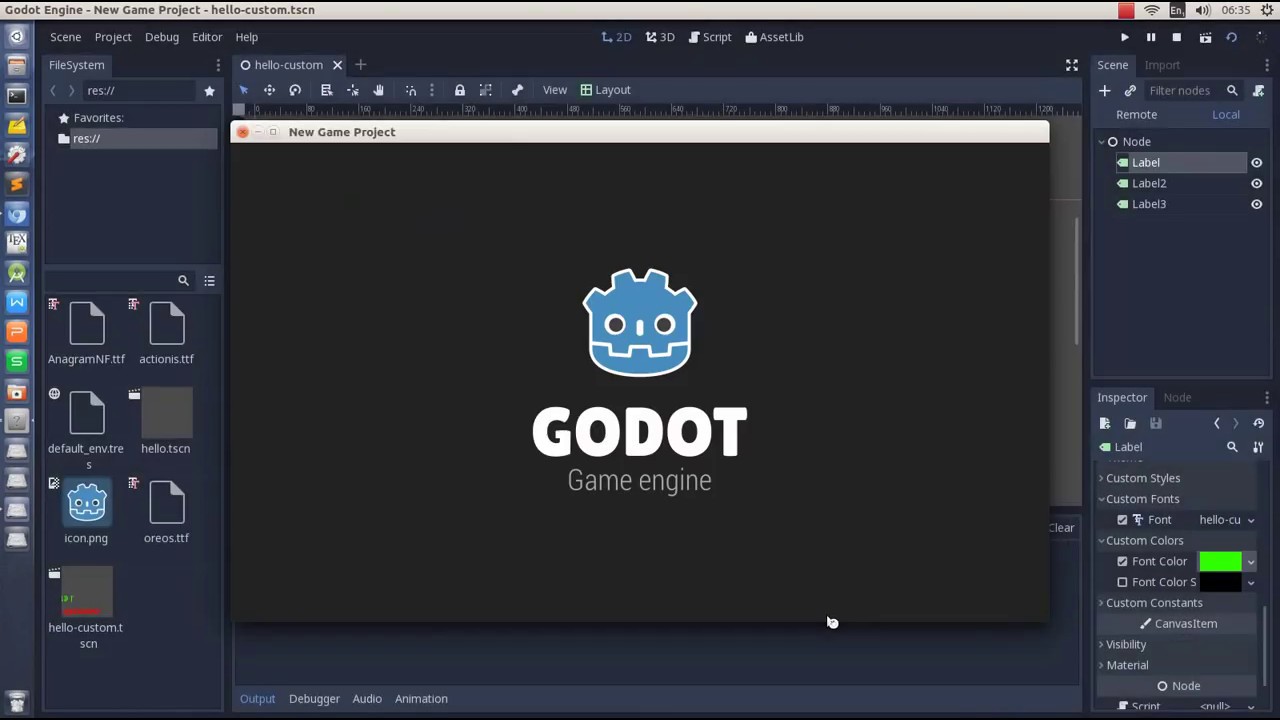Open the Debugger bottom panel

tap(314, 699)
